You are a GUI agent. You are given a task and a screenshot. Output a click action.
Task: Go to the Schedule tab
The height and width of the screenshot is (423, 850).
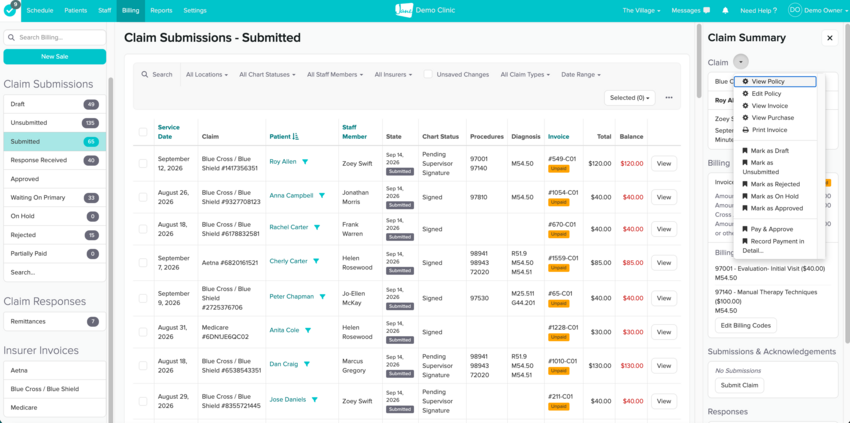click(x=40, y=10)
